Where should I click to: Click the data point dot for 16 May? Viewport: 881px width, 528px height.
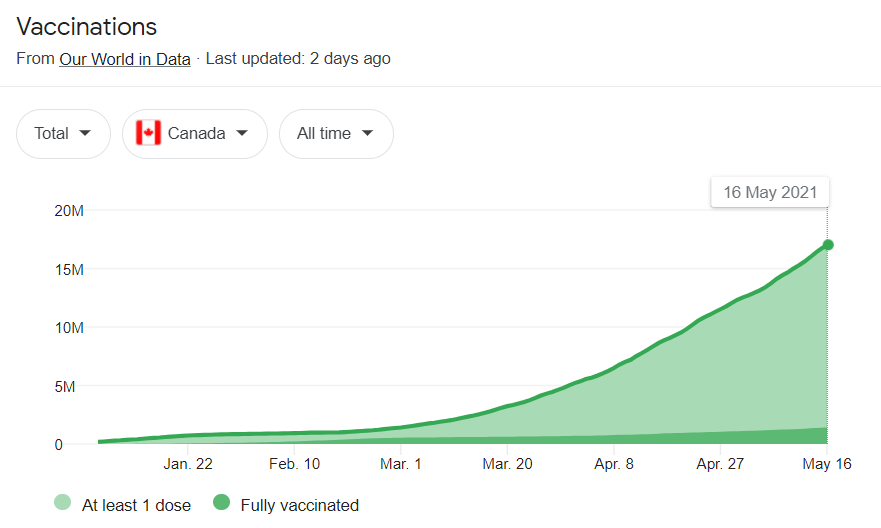pyautogui.click(x=828, y=244)
